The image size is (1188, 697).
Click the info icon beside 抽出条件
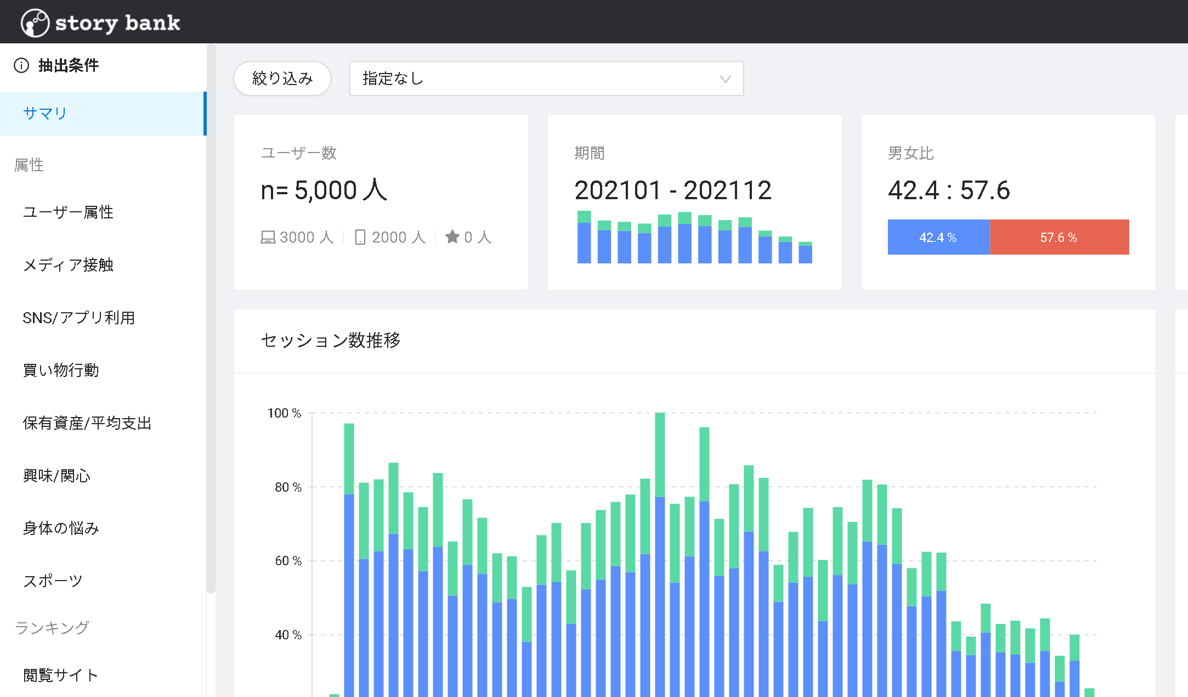(x=21, y=65)
